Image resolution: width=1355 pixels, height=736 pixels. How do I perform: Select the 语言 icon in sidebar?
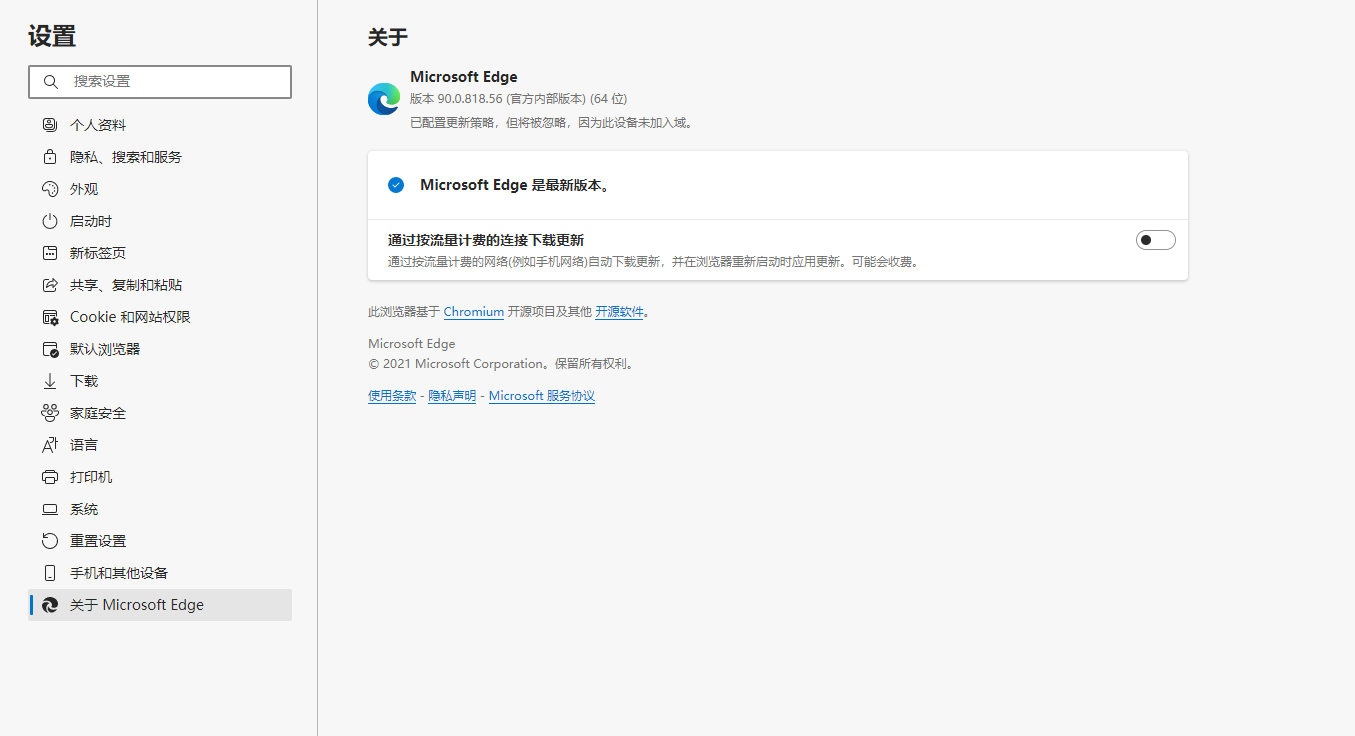pyautogui.click(x=50, y=444)
